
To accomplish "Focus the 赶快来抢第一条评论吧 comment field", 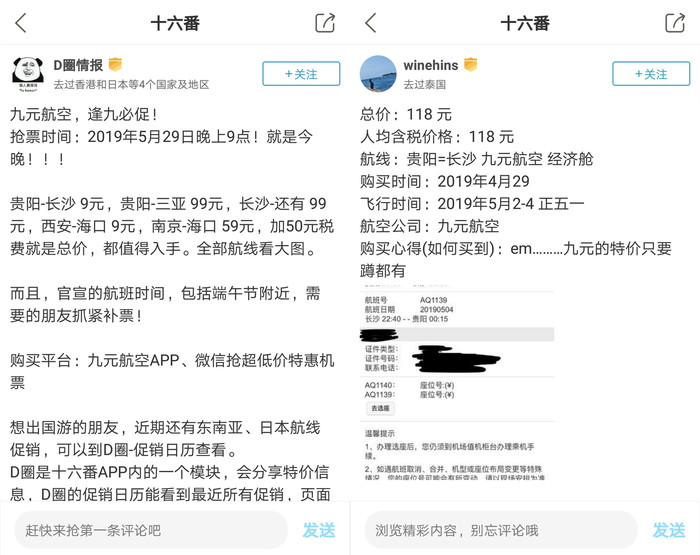I will coord(151,530).
